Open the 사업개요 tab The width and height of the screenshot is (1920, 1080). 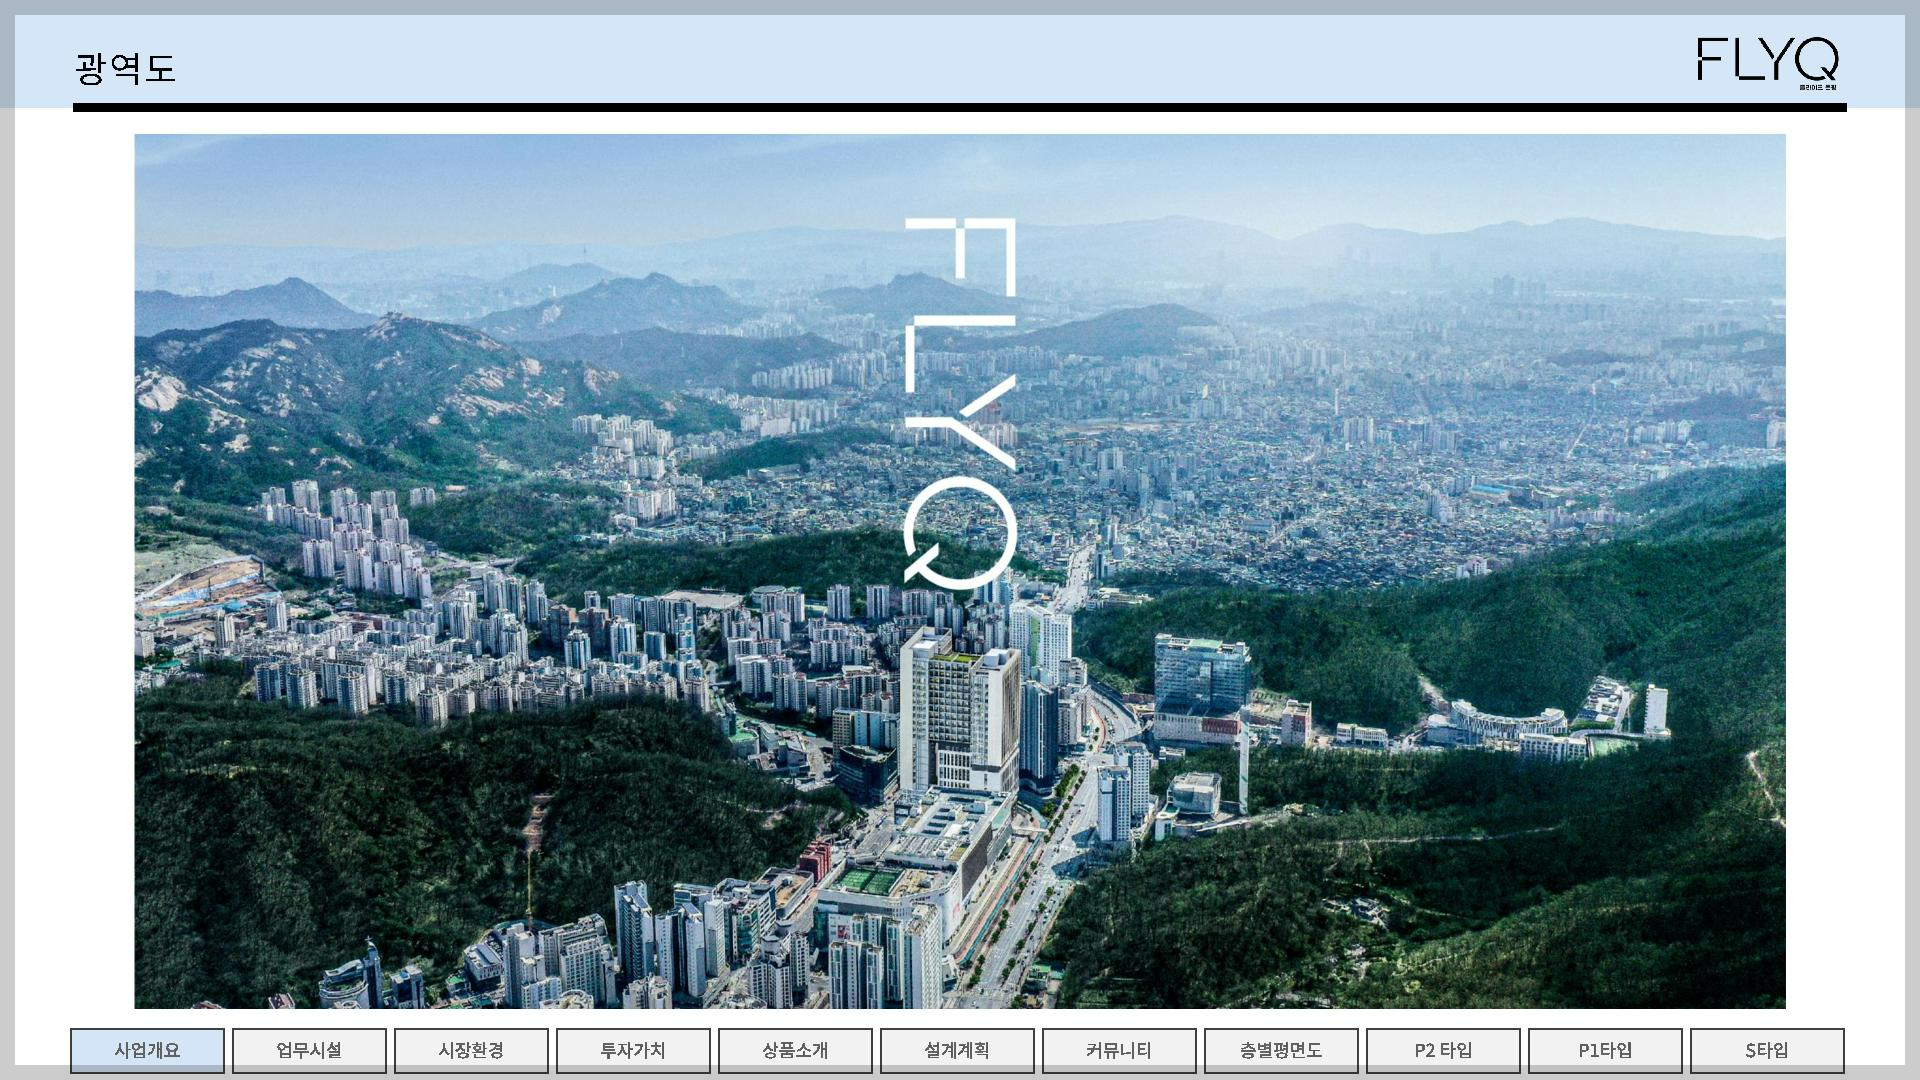(x=147, y=1050)
